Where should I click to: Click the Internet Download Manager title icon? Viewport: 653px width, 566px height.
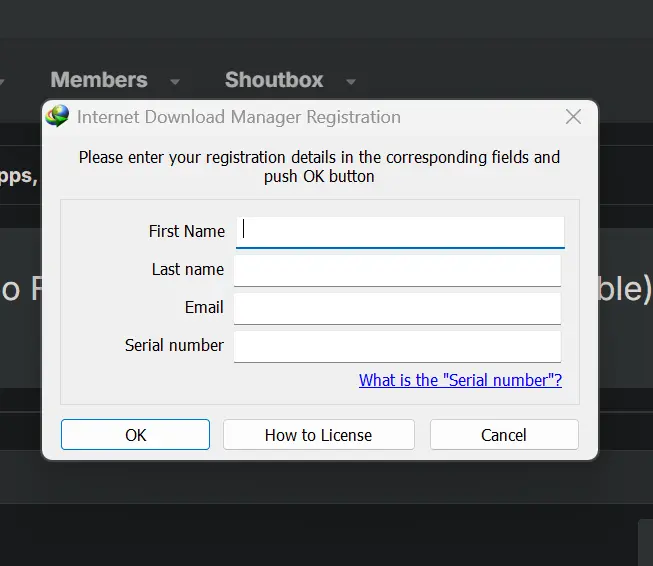57,116
